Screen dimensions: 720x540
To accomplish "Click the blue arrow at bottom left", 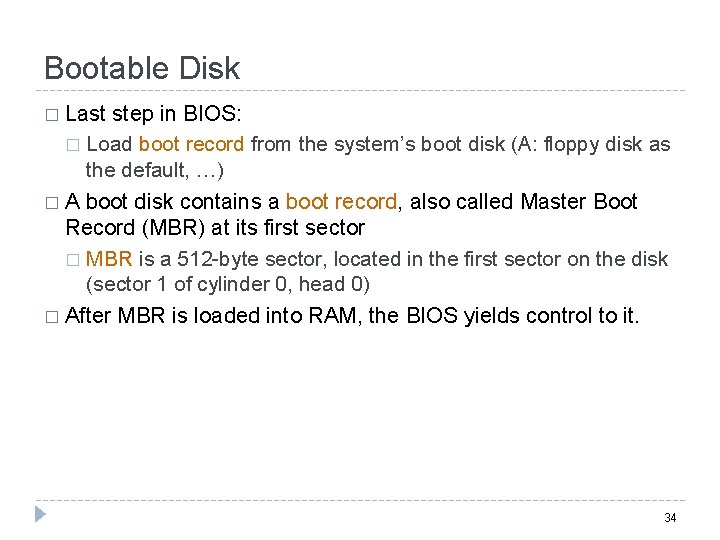I will [40, 515].
